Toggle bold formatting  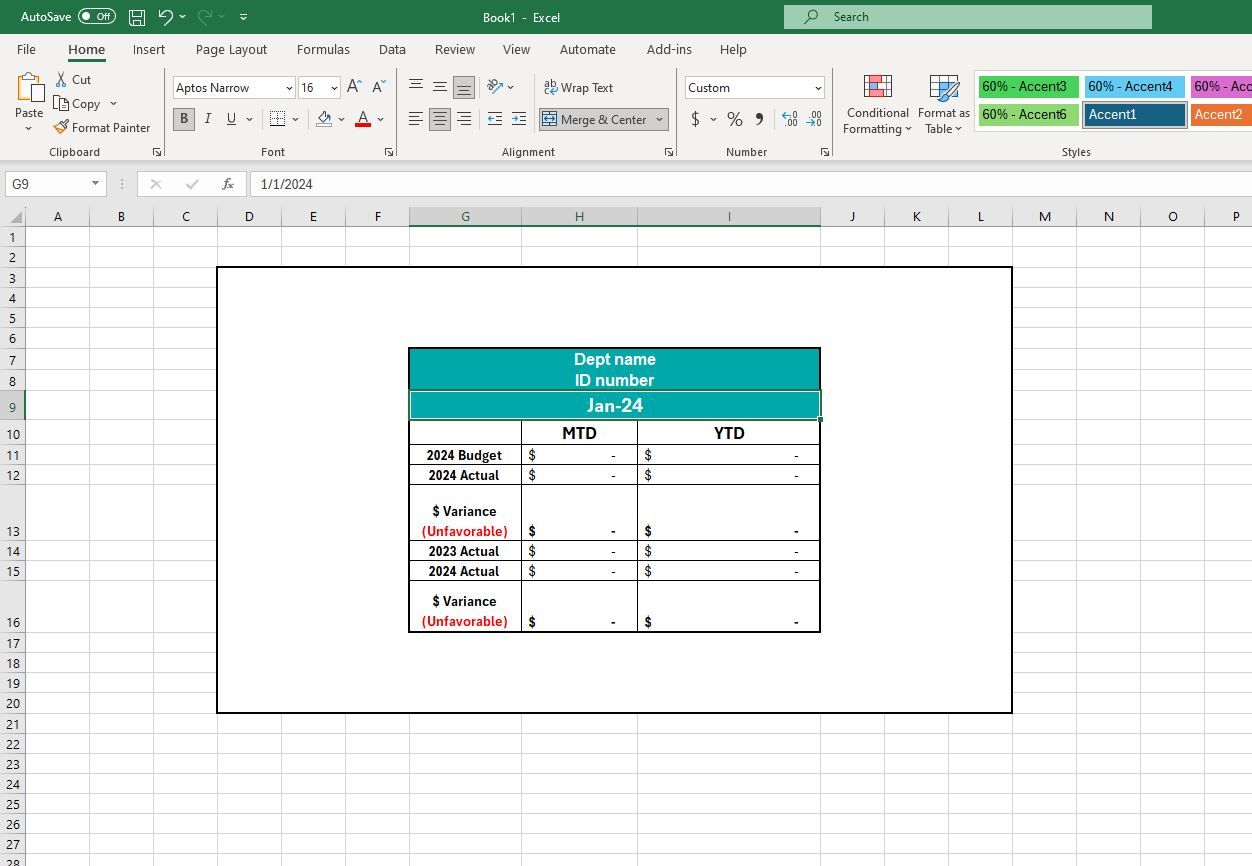click(183, 119)
